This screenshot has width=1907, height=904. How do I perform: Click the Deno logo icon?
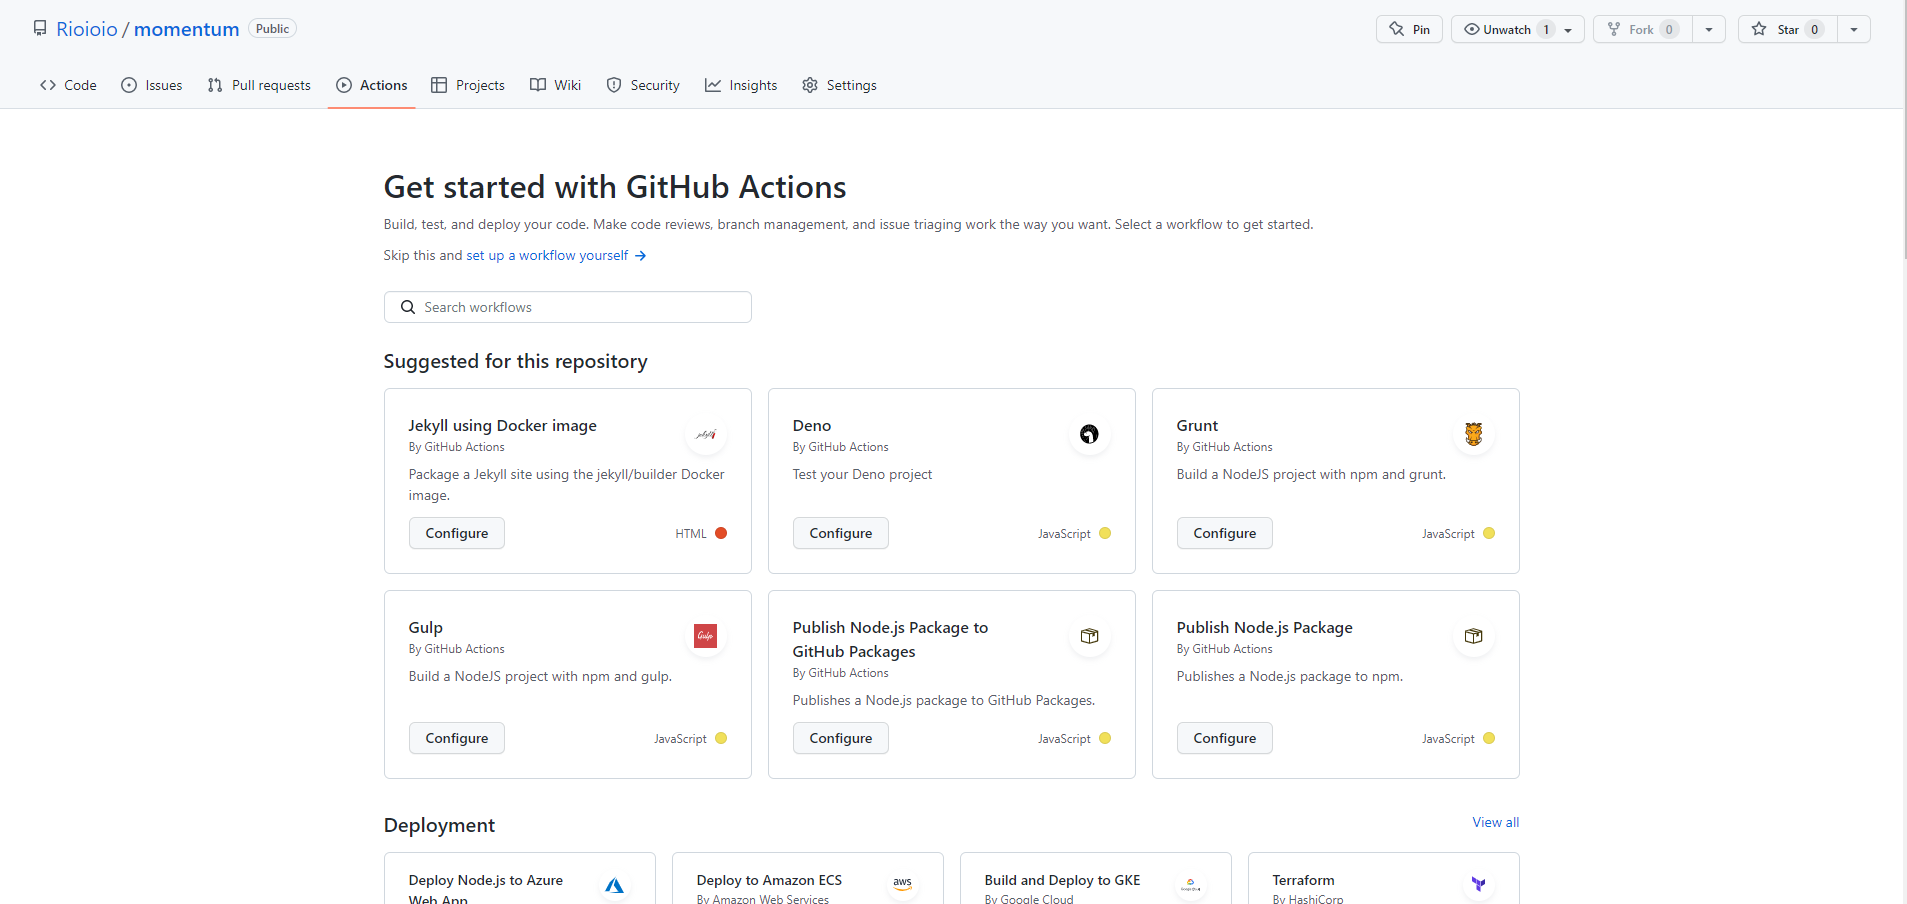(1090, 434)
